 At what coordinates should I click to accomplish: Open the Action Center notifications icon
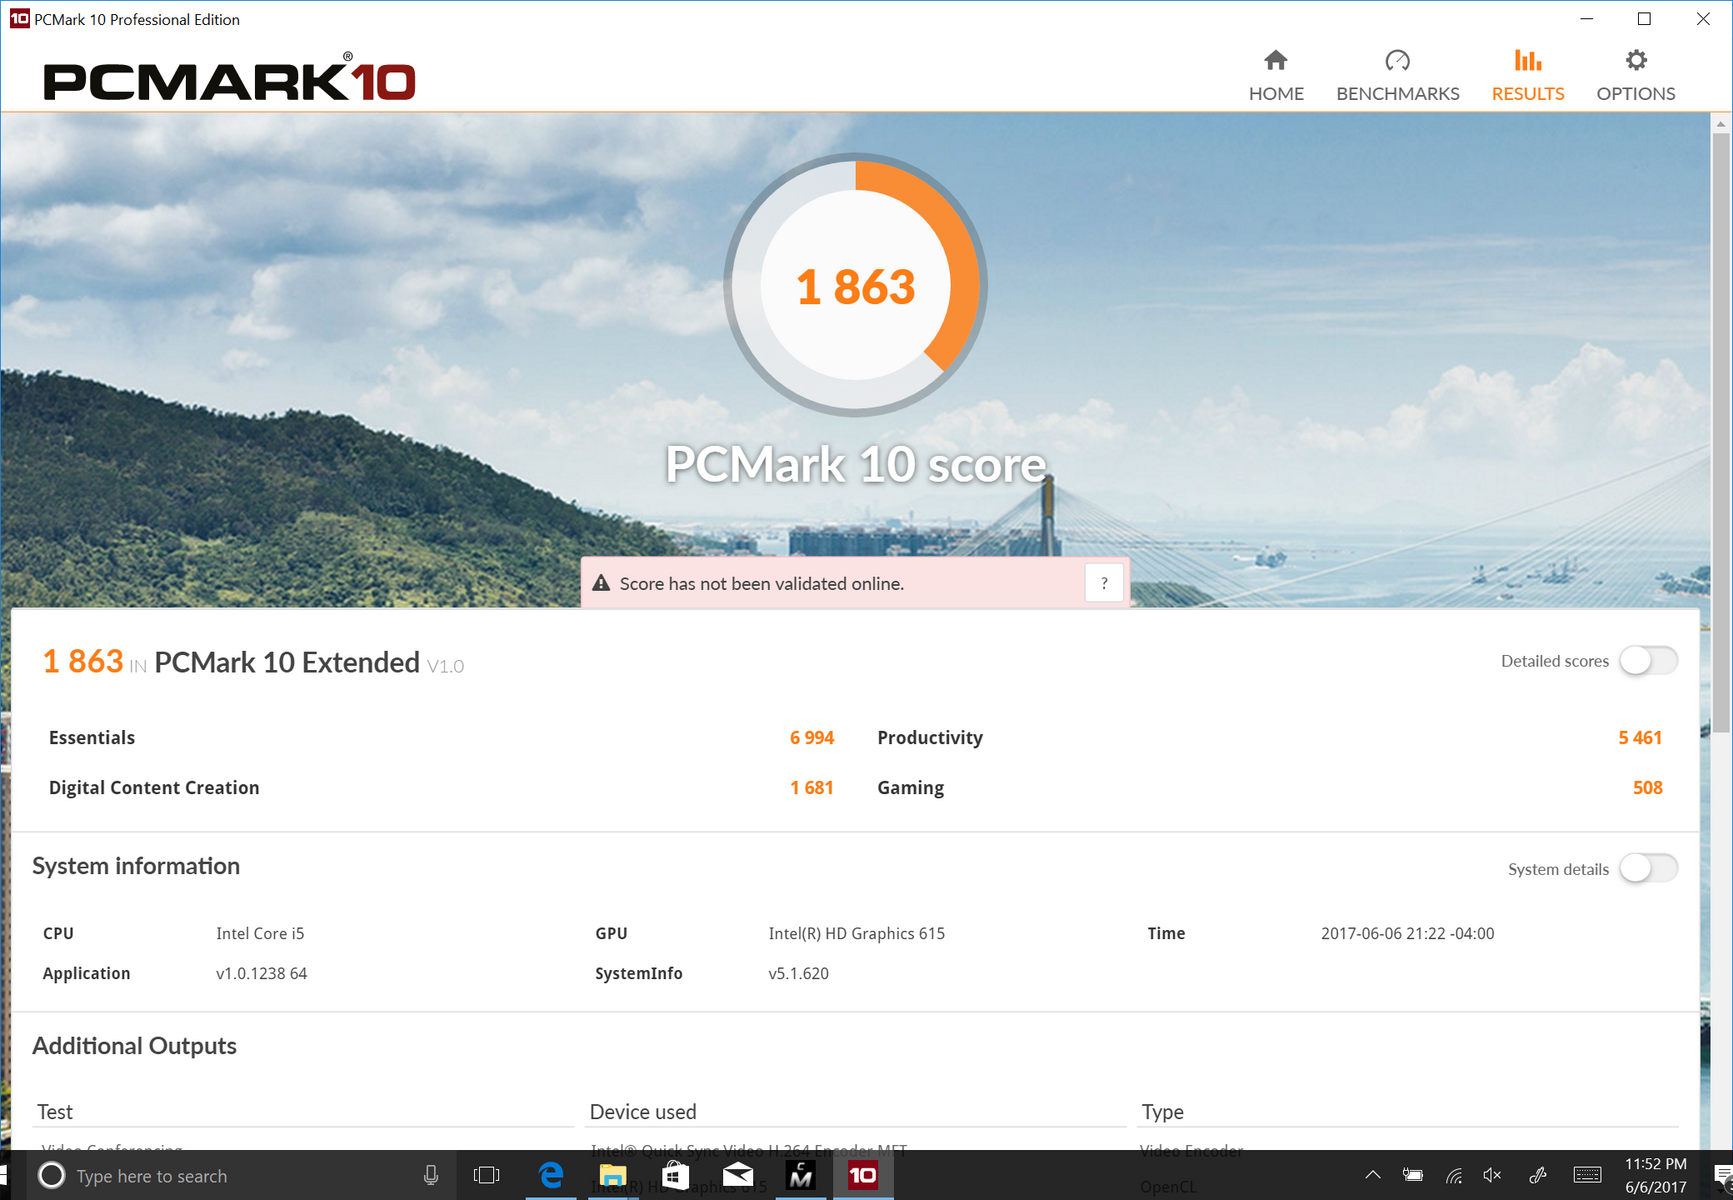click(x=1722, y=1176)
